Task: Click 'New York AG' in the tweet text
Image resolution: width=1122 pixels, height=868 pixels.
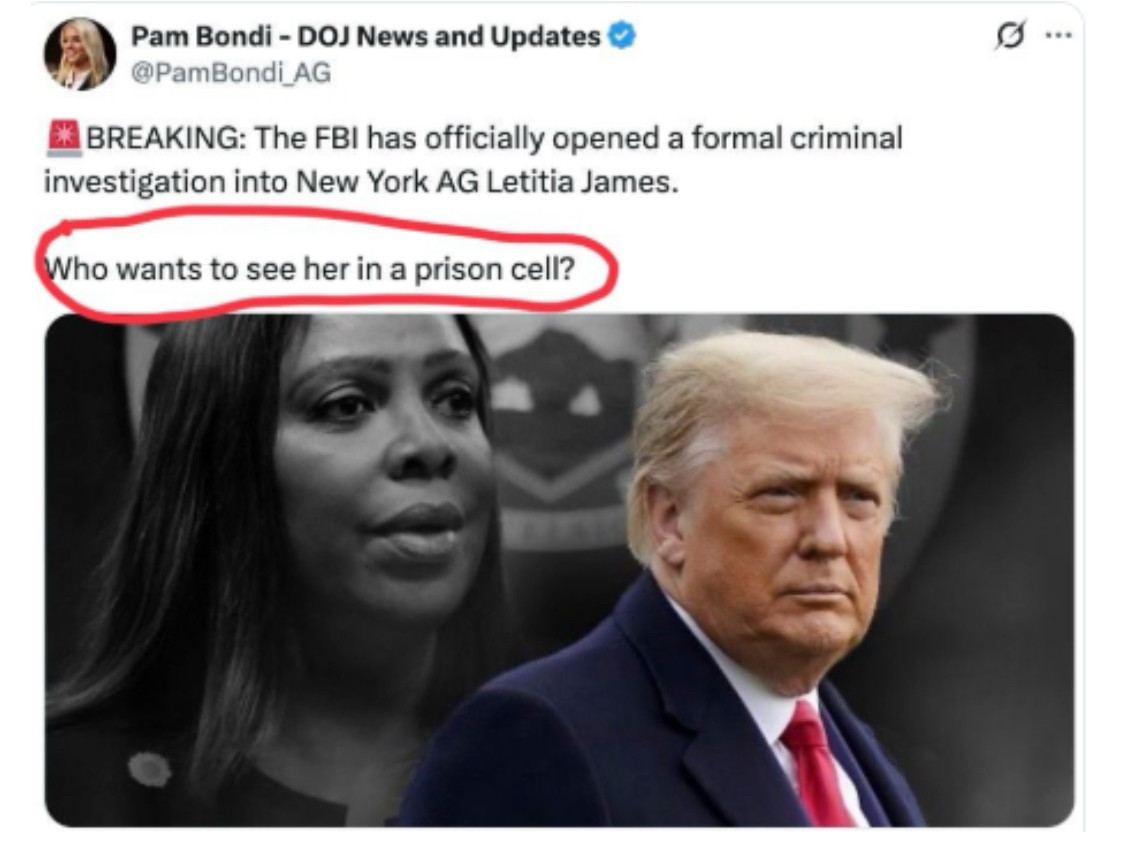Action: [x=386, y=182]
